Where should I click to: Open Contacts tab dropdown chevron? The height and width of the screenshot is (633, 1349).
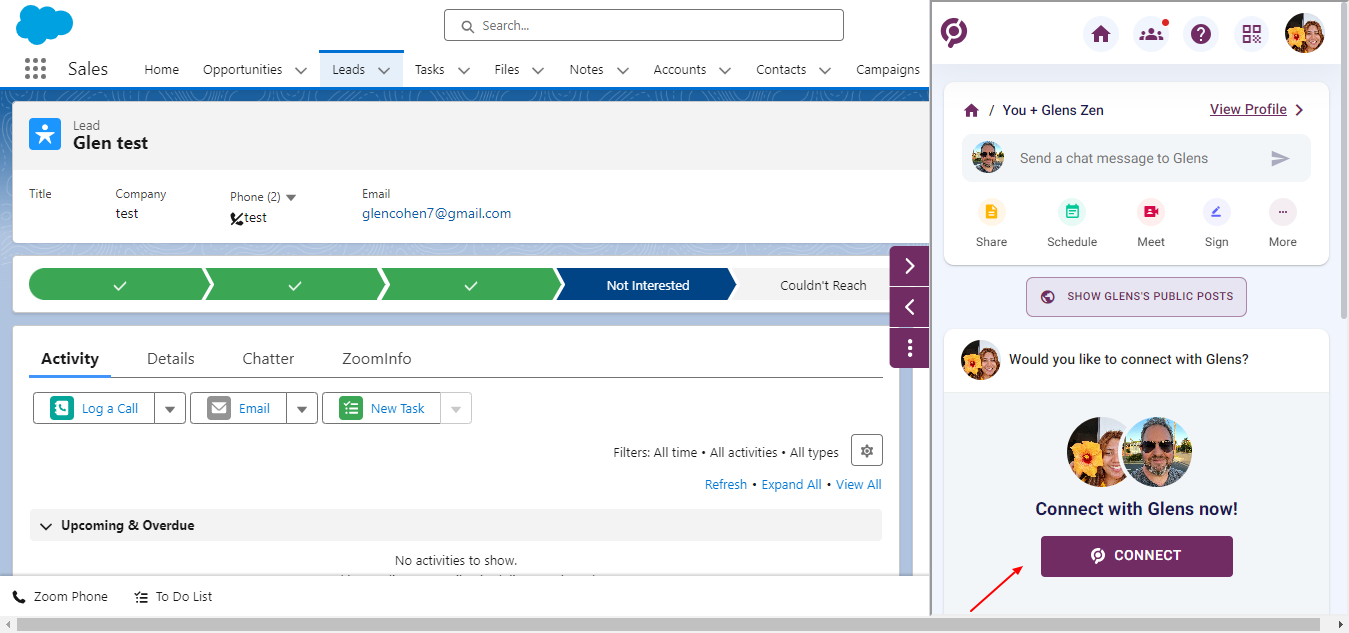tap(825, 70)
